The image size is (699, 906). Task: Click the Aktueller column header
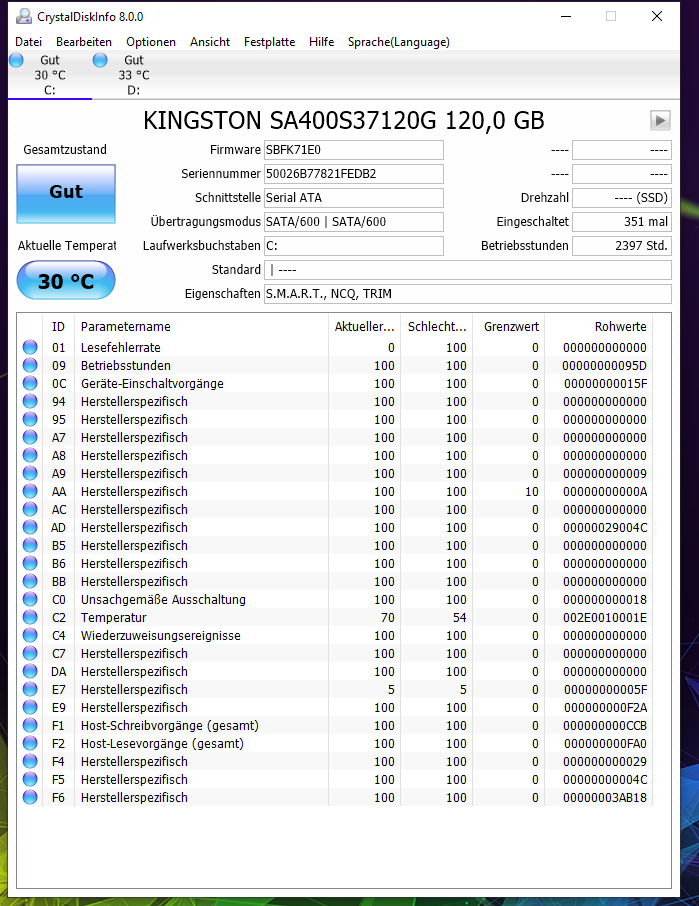365,326
